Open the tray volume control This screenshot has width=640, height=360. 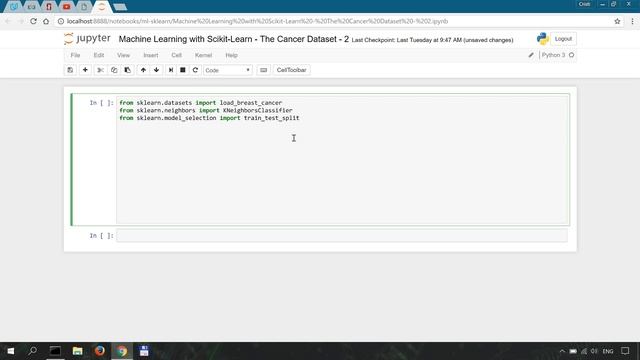[594, 351]
